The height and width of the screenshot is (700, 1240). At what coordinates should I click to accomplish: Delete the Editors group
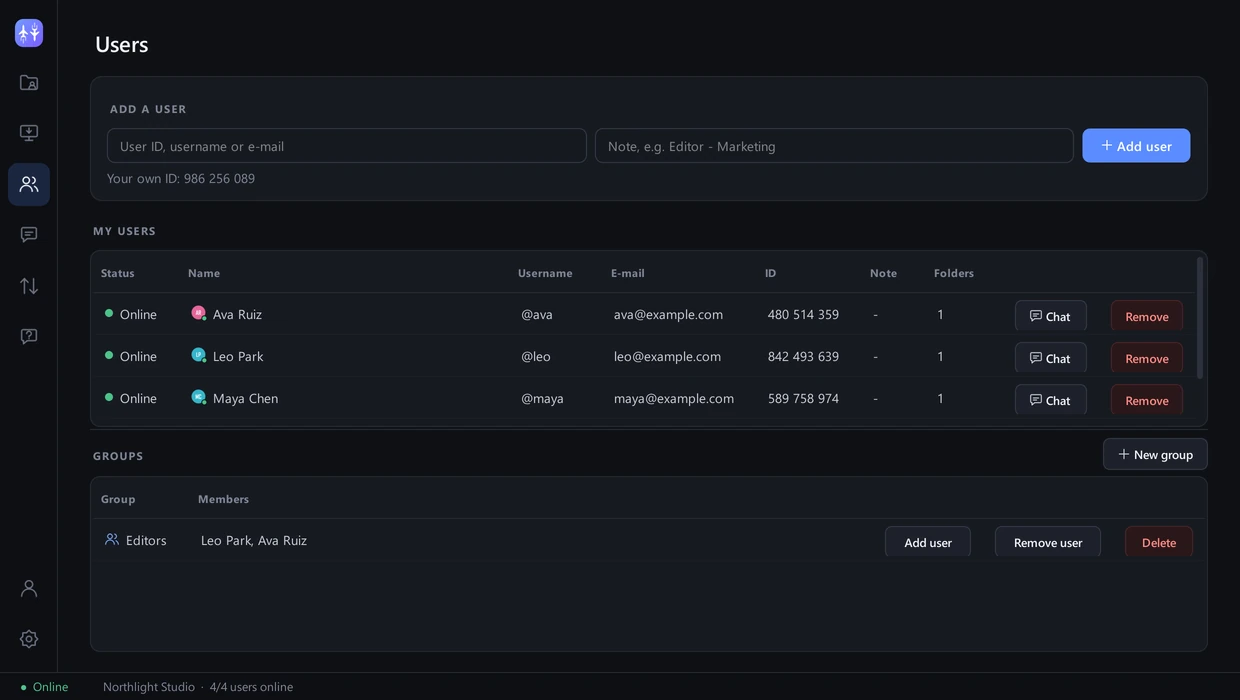1159,542
